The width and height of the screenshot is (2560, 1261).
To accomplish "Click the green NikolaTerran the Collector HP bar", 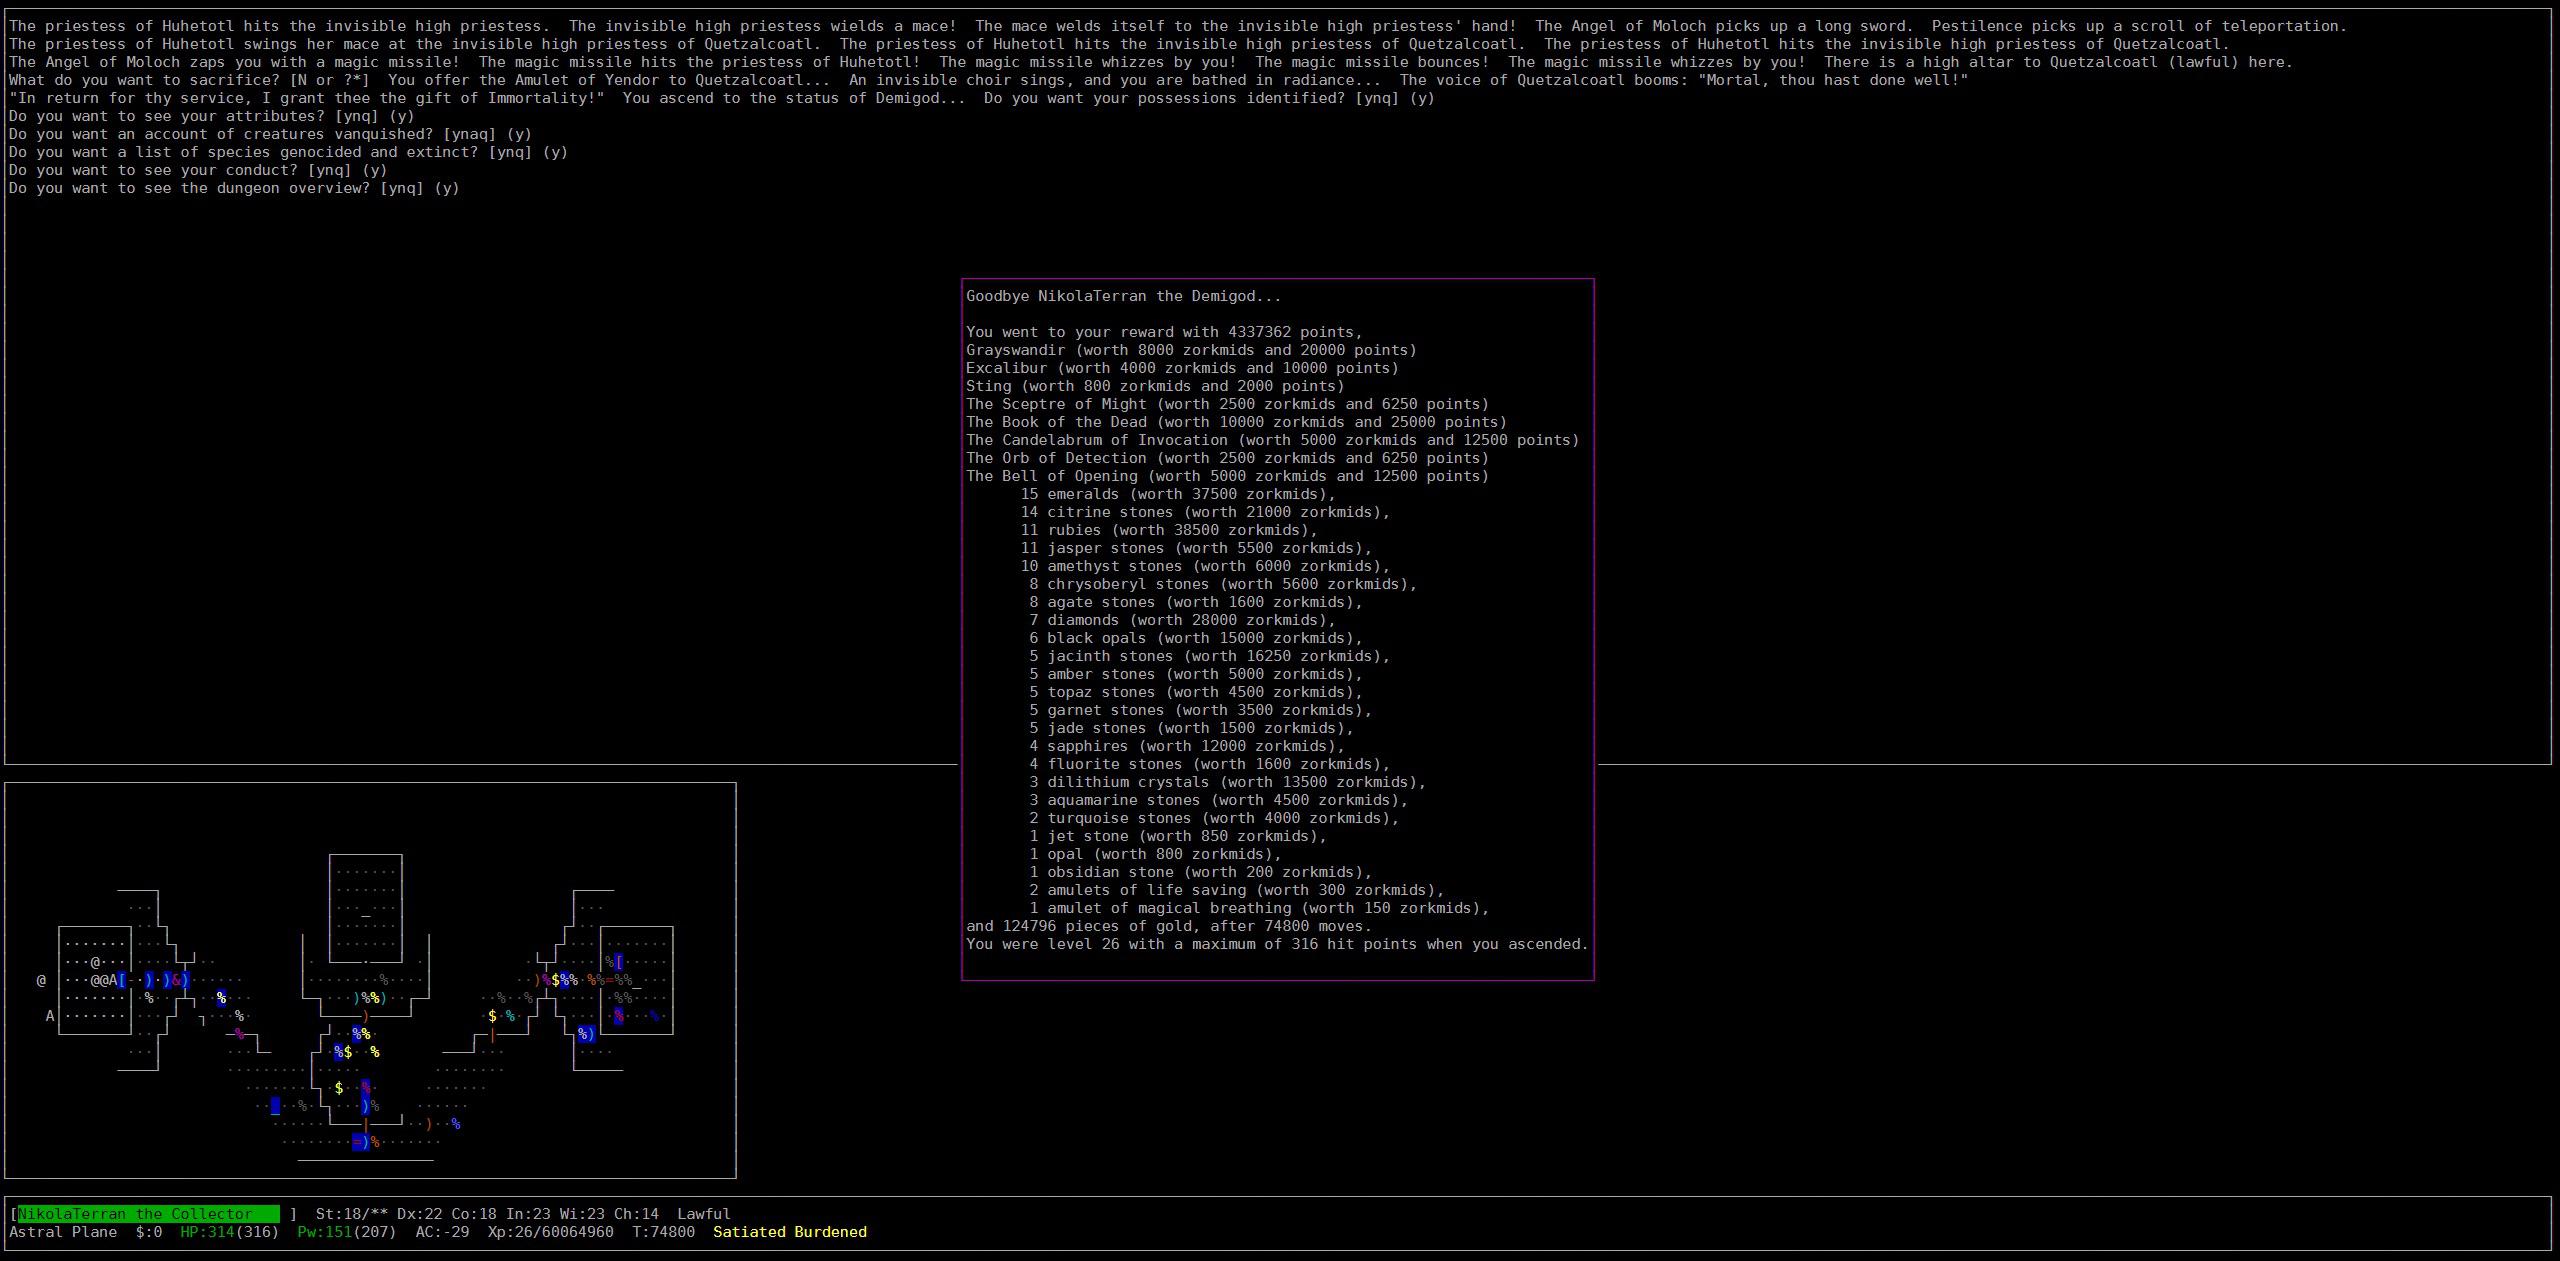I will click(x=148, y=1214).
